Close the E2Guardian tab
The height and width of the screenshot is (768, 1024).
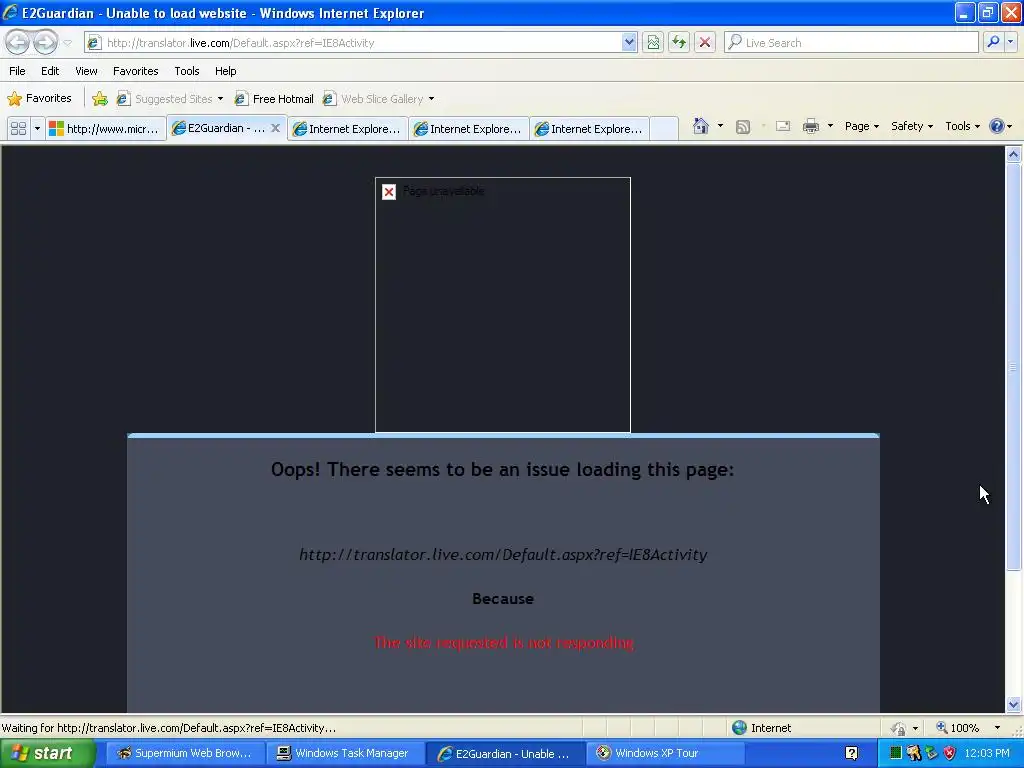[276, 128]
